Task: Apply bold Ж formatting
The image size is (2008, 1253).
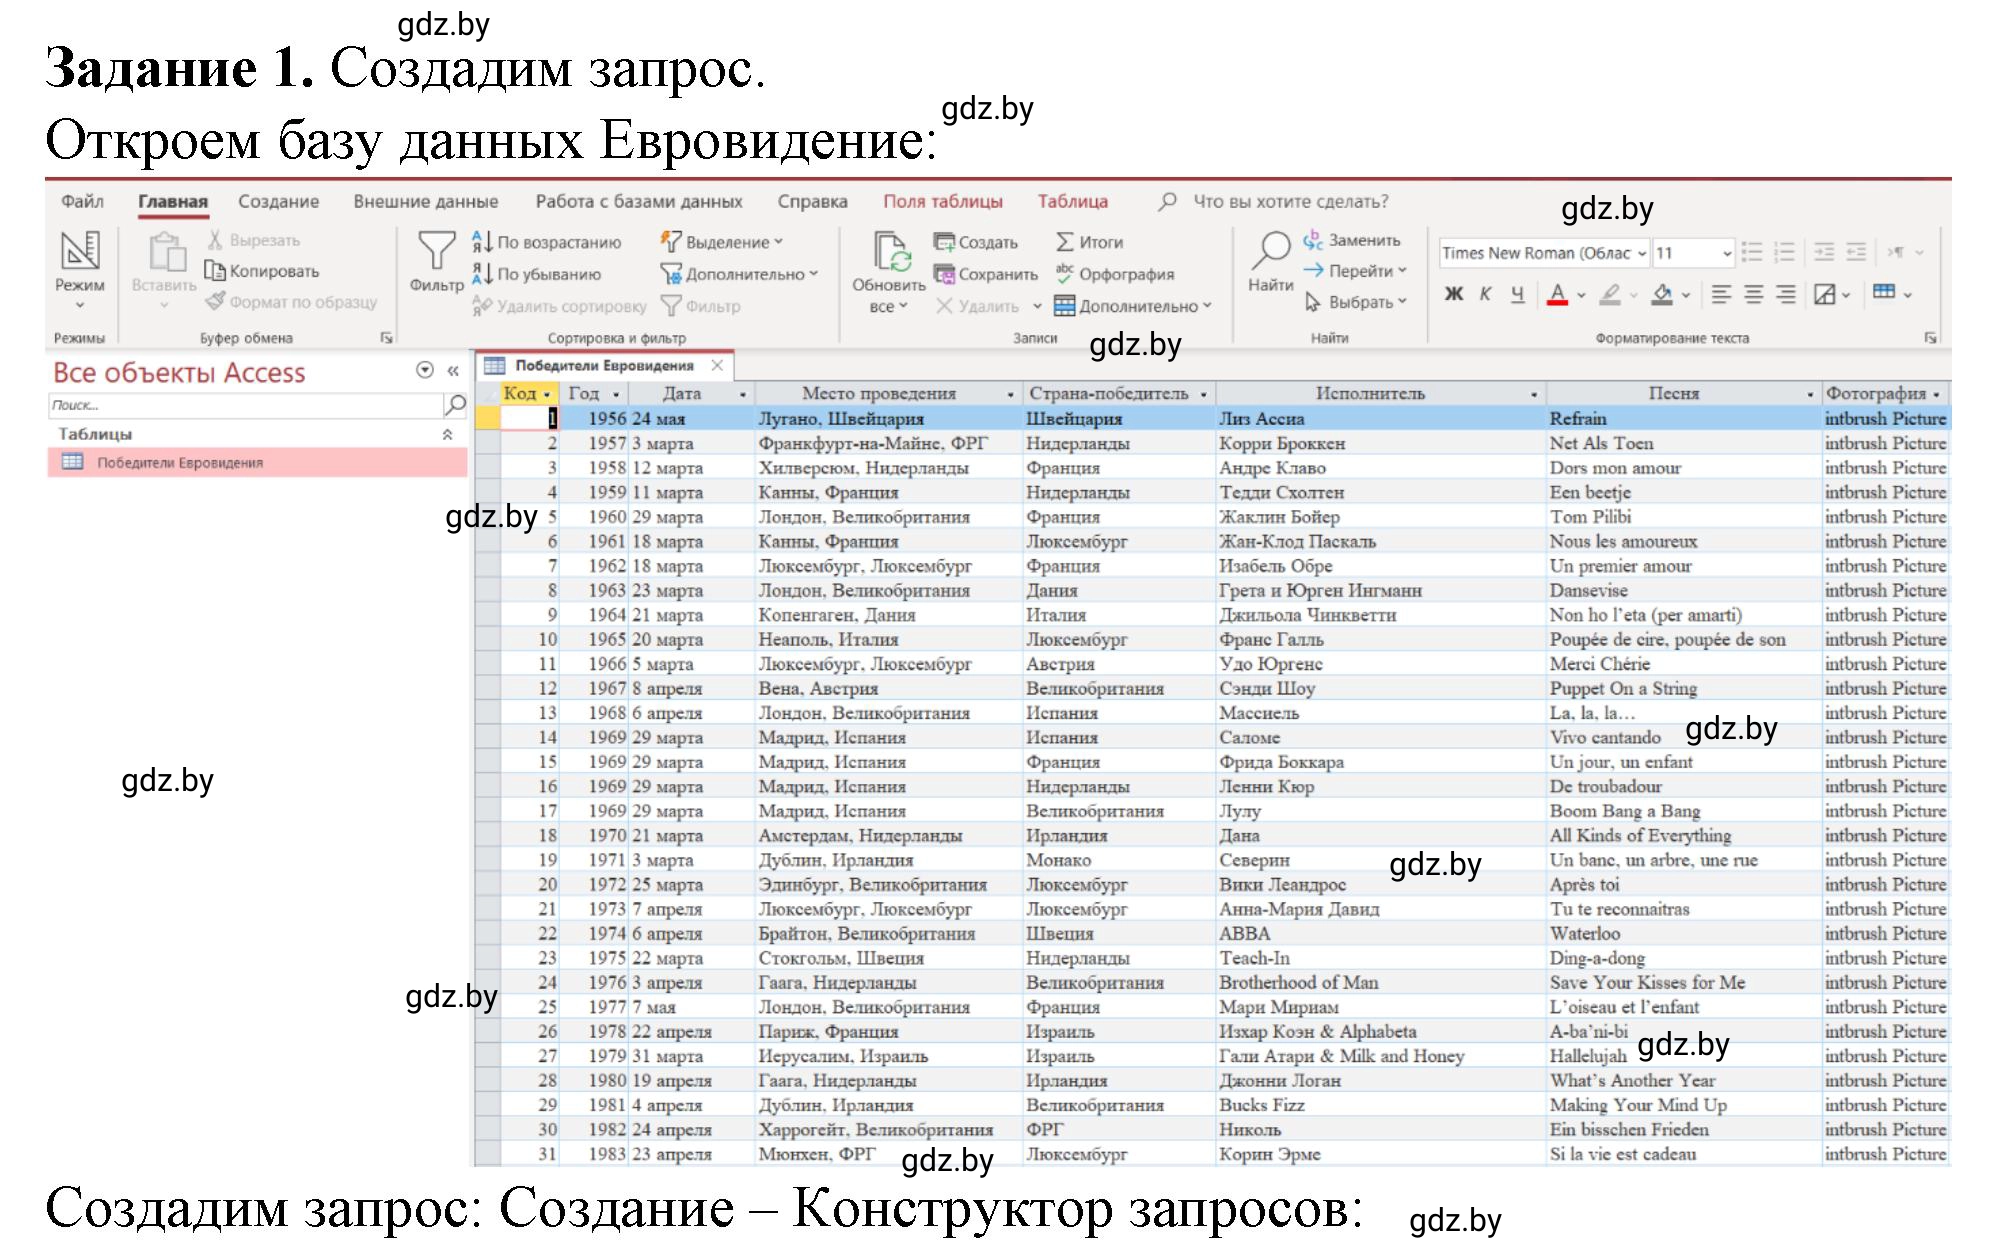Action: click(1454, 294)
